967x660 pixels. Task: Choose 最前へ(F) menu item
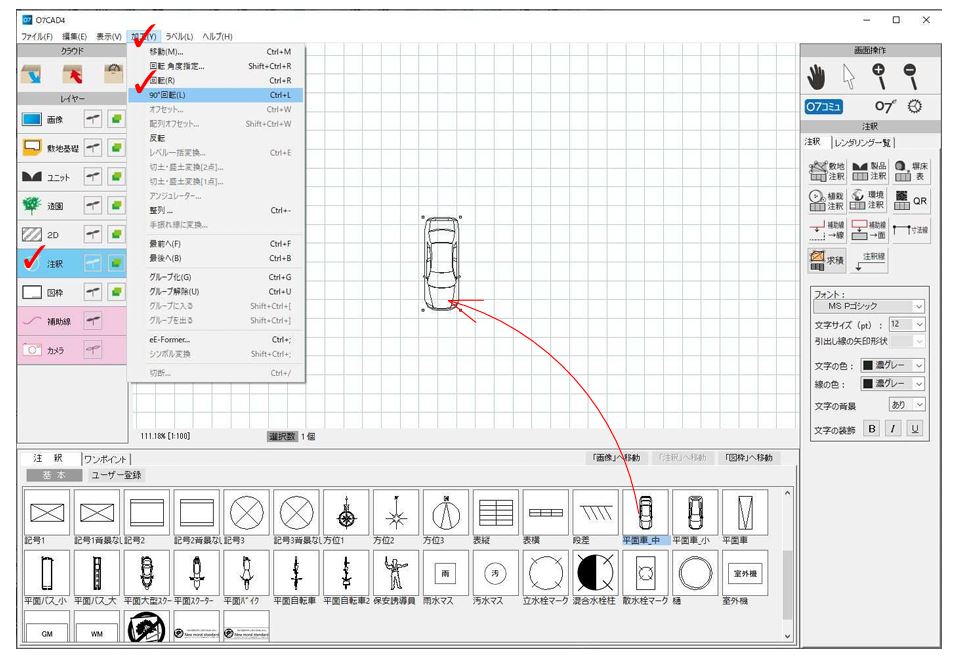[x=216, y=244]
